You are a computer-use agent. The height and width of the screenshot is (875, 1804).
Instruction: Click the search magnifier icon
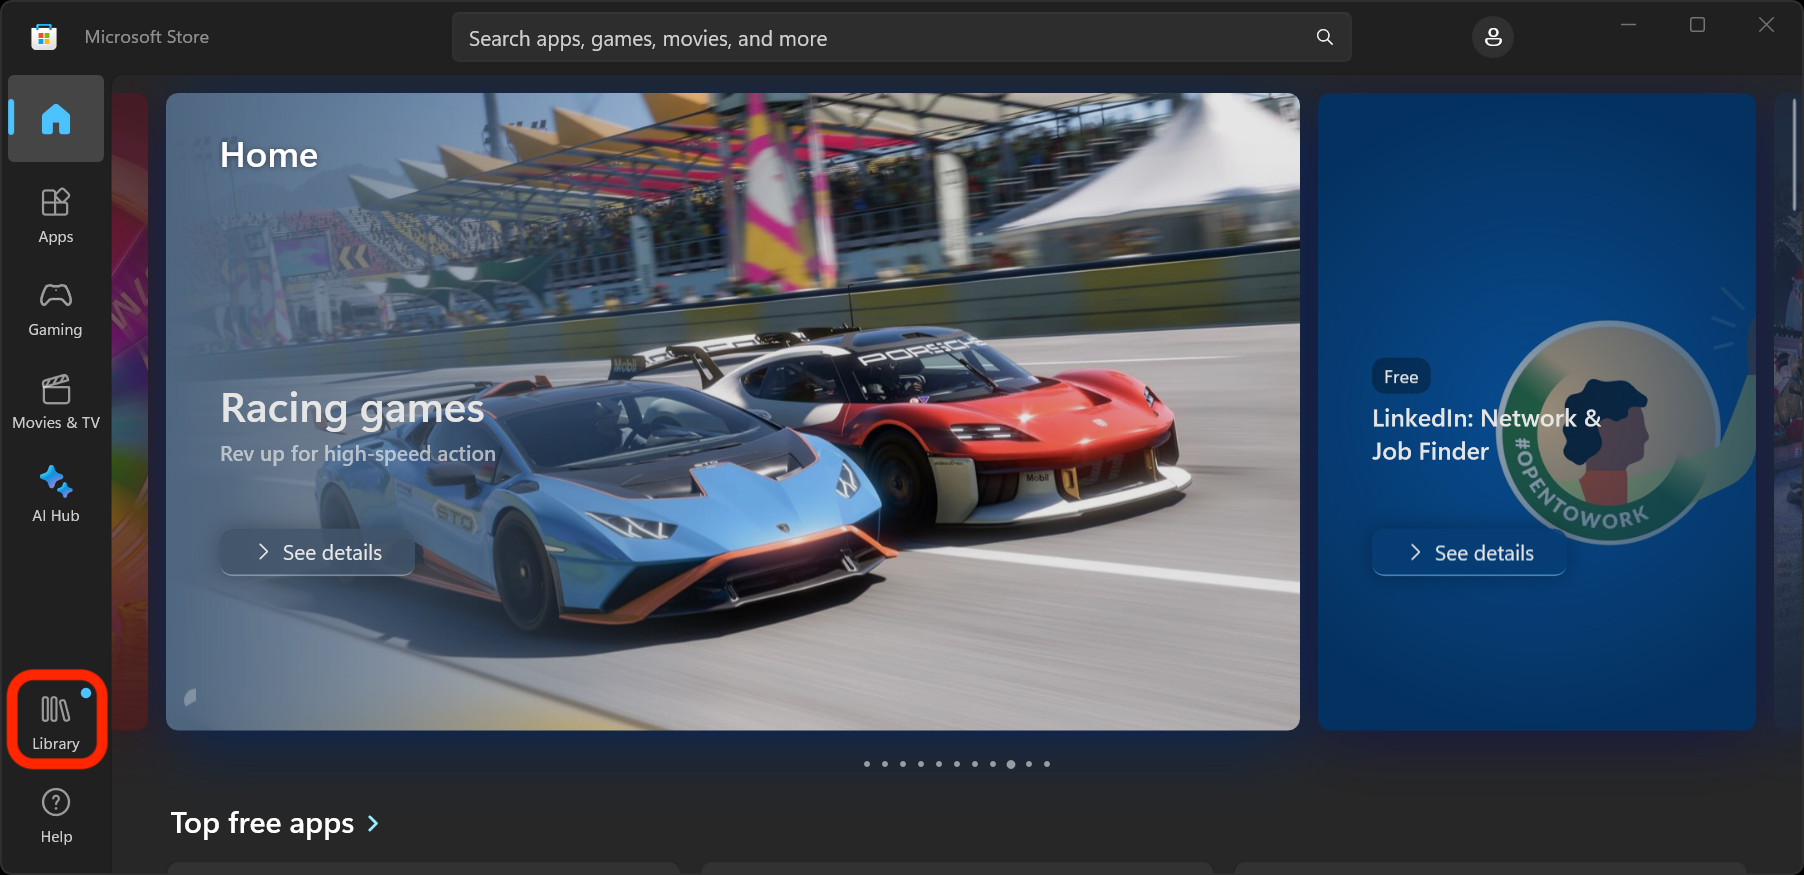coord(1324,38)
